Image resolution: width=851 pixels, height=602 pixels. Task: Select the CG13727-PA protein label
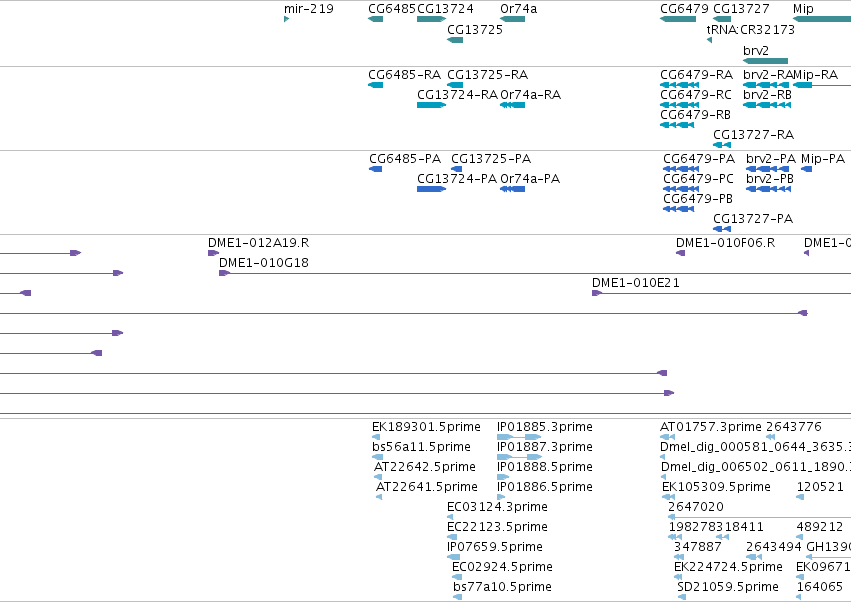tap(753, 219)
